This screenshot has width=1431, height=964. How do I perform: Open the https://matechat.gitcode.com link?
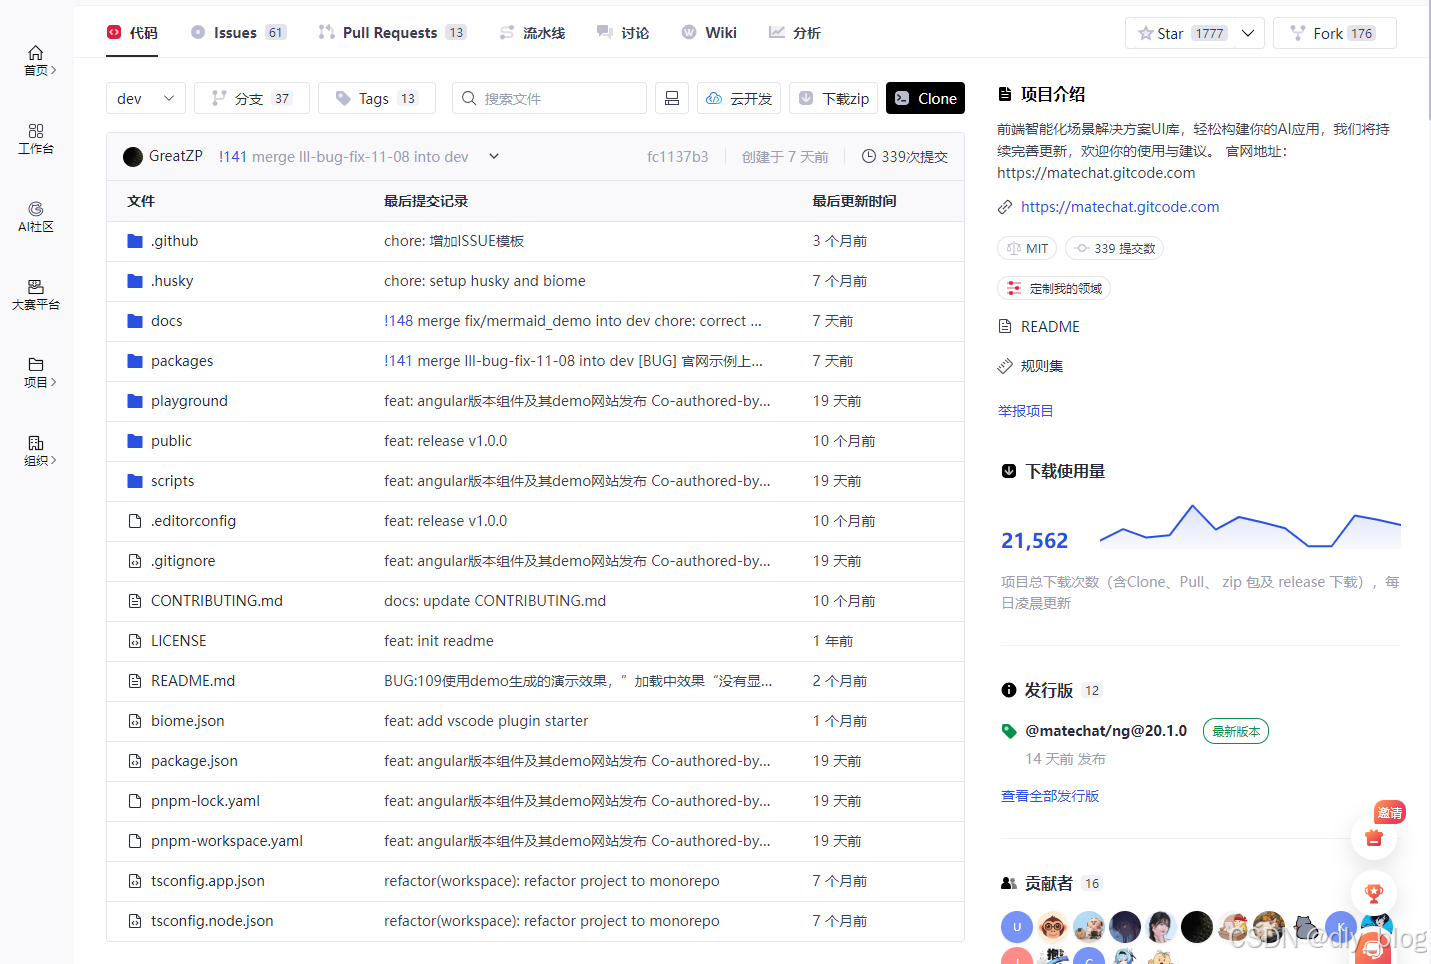(1120, 207)
